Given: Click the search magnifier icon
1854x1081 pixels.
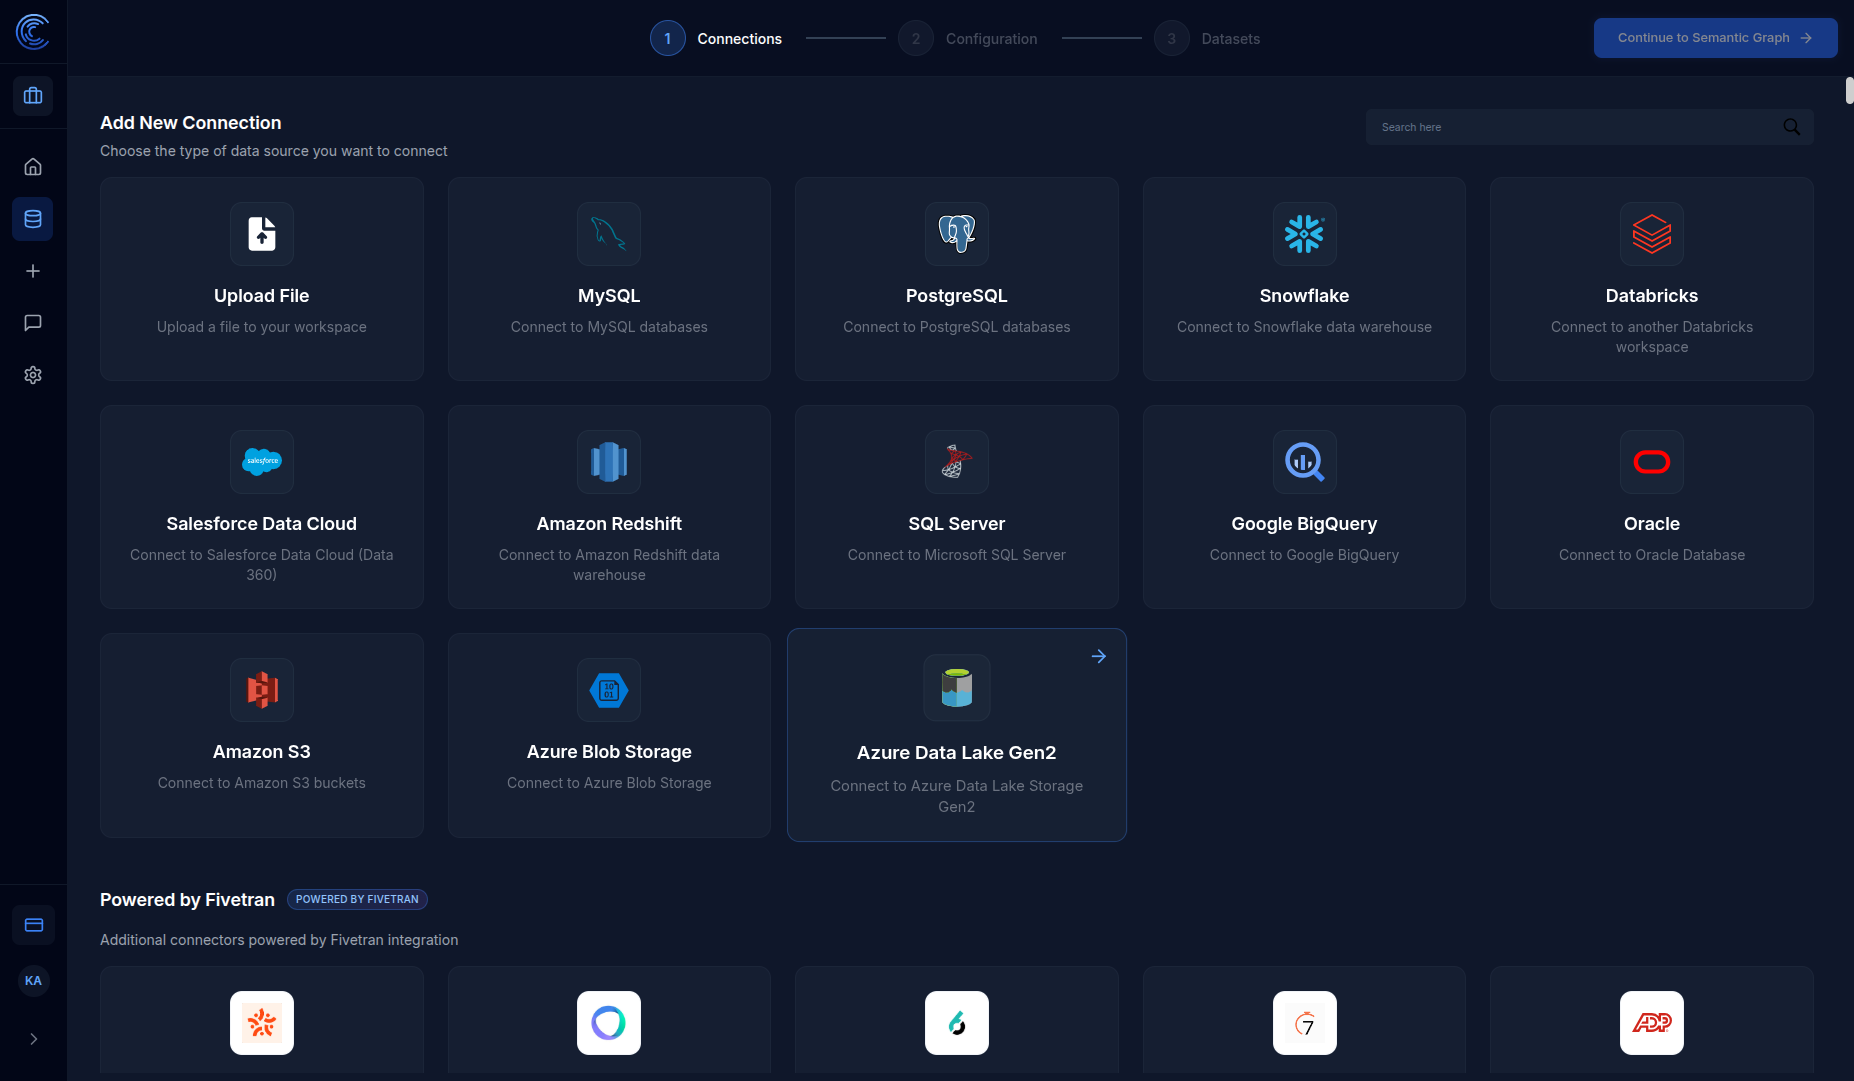Looking at the screenshot, I should coord(1792,127).
